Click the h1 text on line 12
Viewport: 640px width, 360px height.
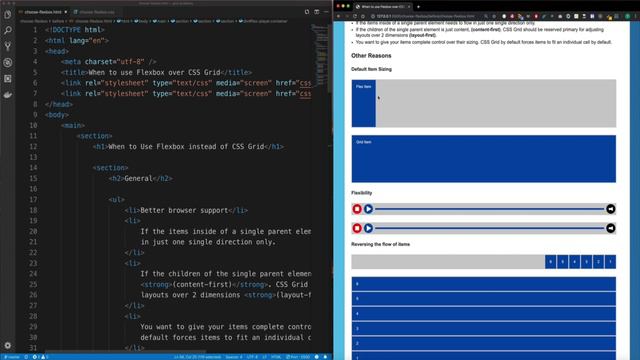[x=186, y=147]
